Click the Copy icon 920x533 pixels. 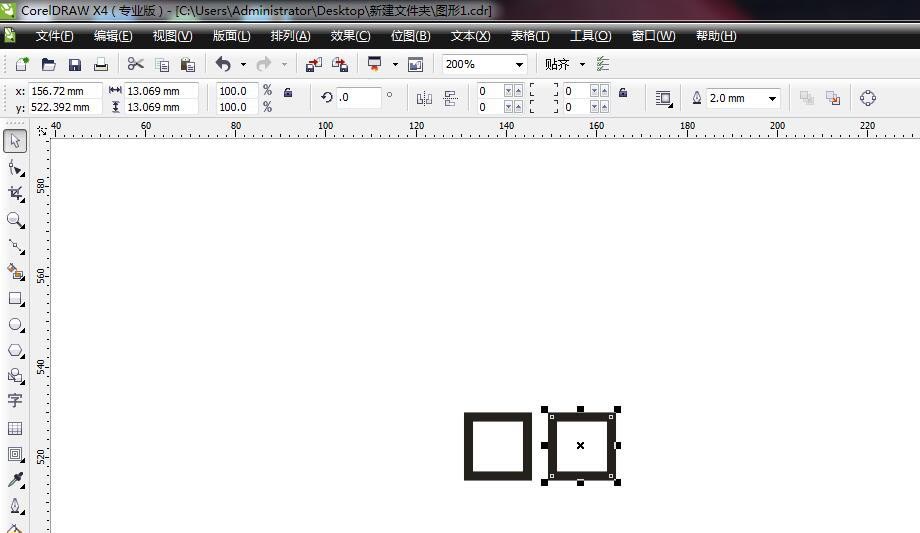162,65
